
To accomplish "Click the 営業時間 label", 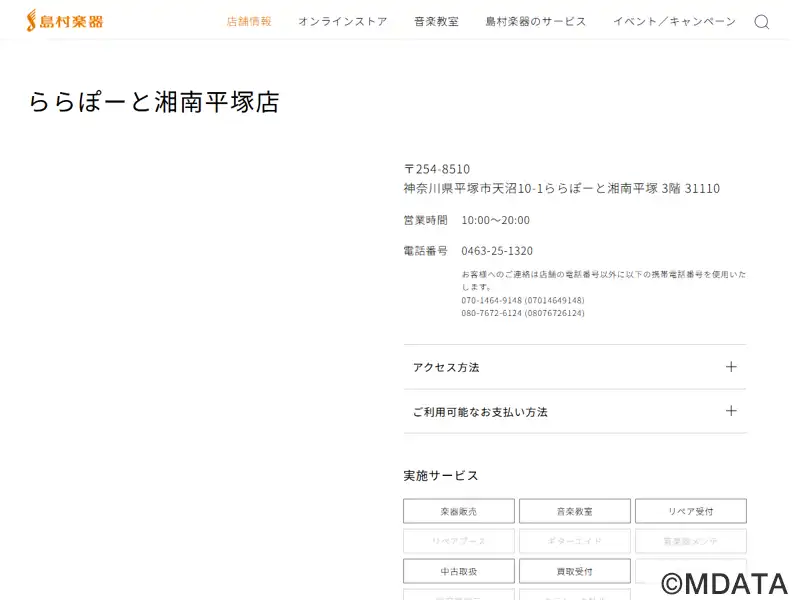I will coord(426,220).
